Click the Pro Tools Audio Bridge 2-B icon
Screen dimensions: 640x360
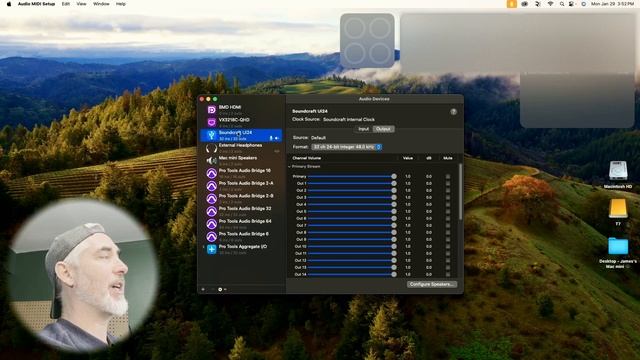pyautogui.click(x=211, y=198)
